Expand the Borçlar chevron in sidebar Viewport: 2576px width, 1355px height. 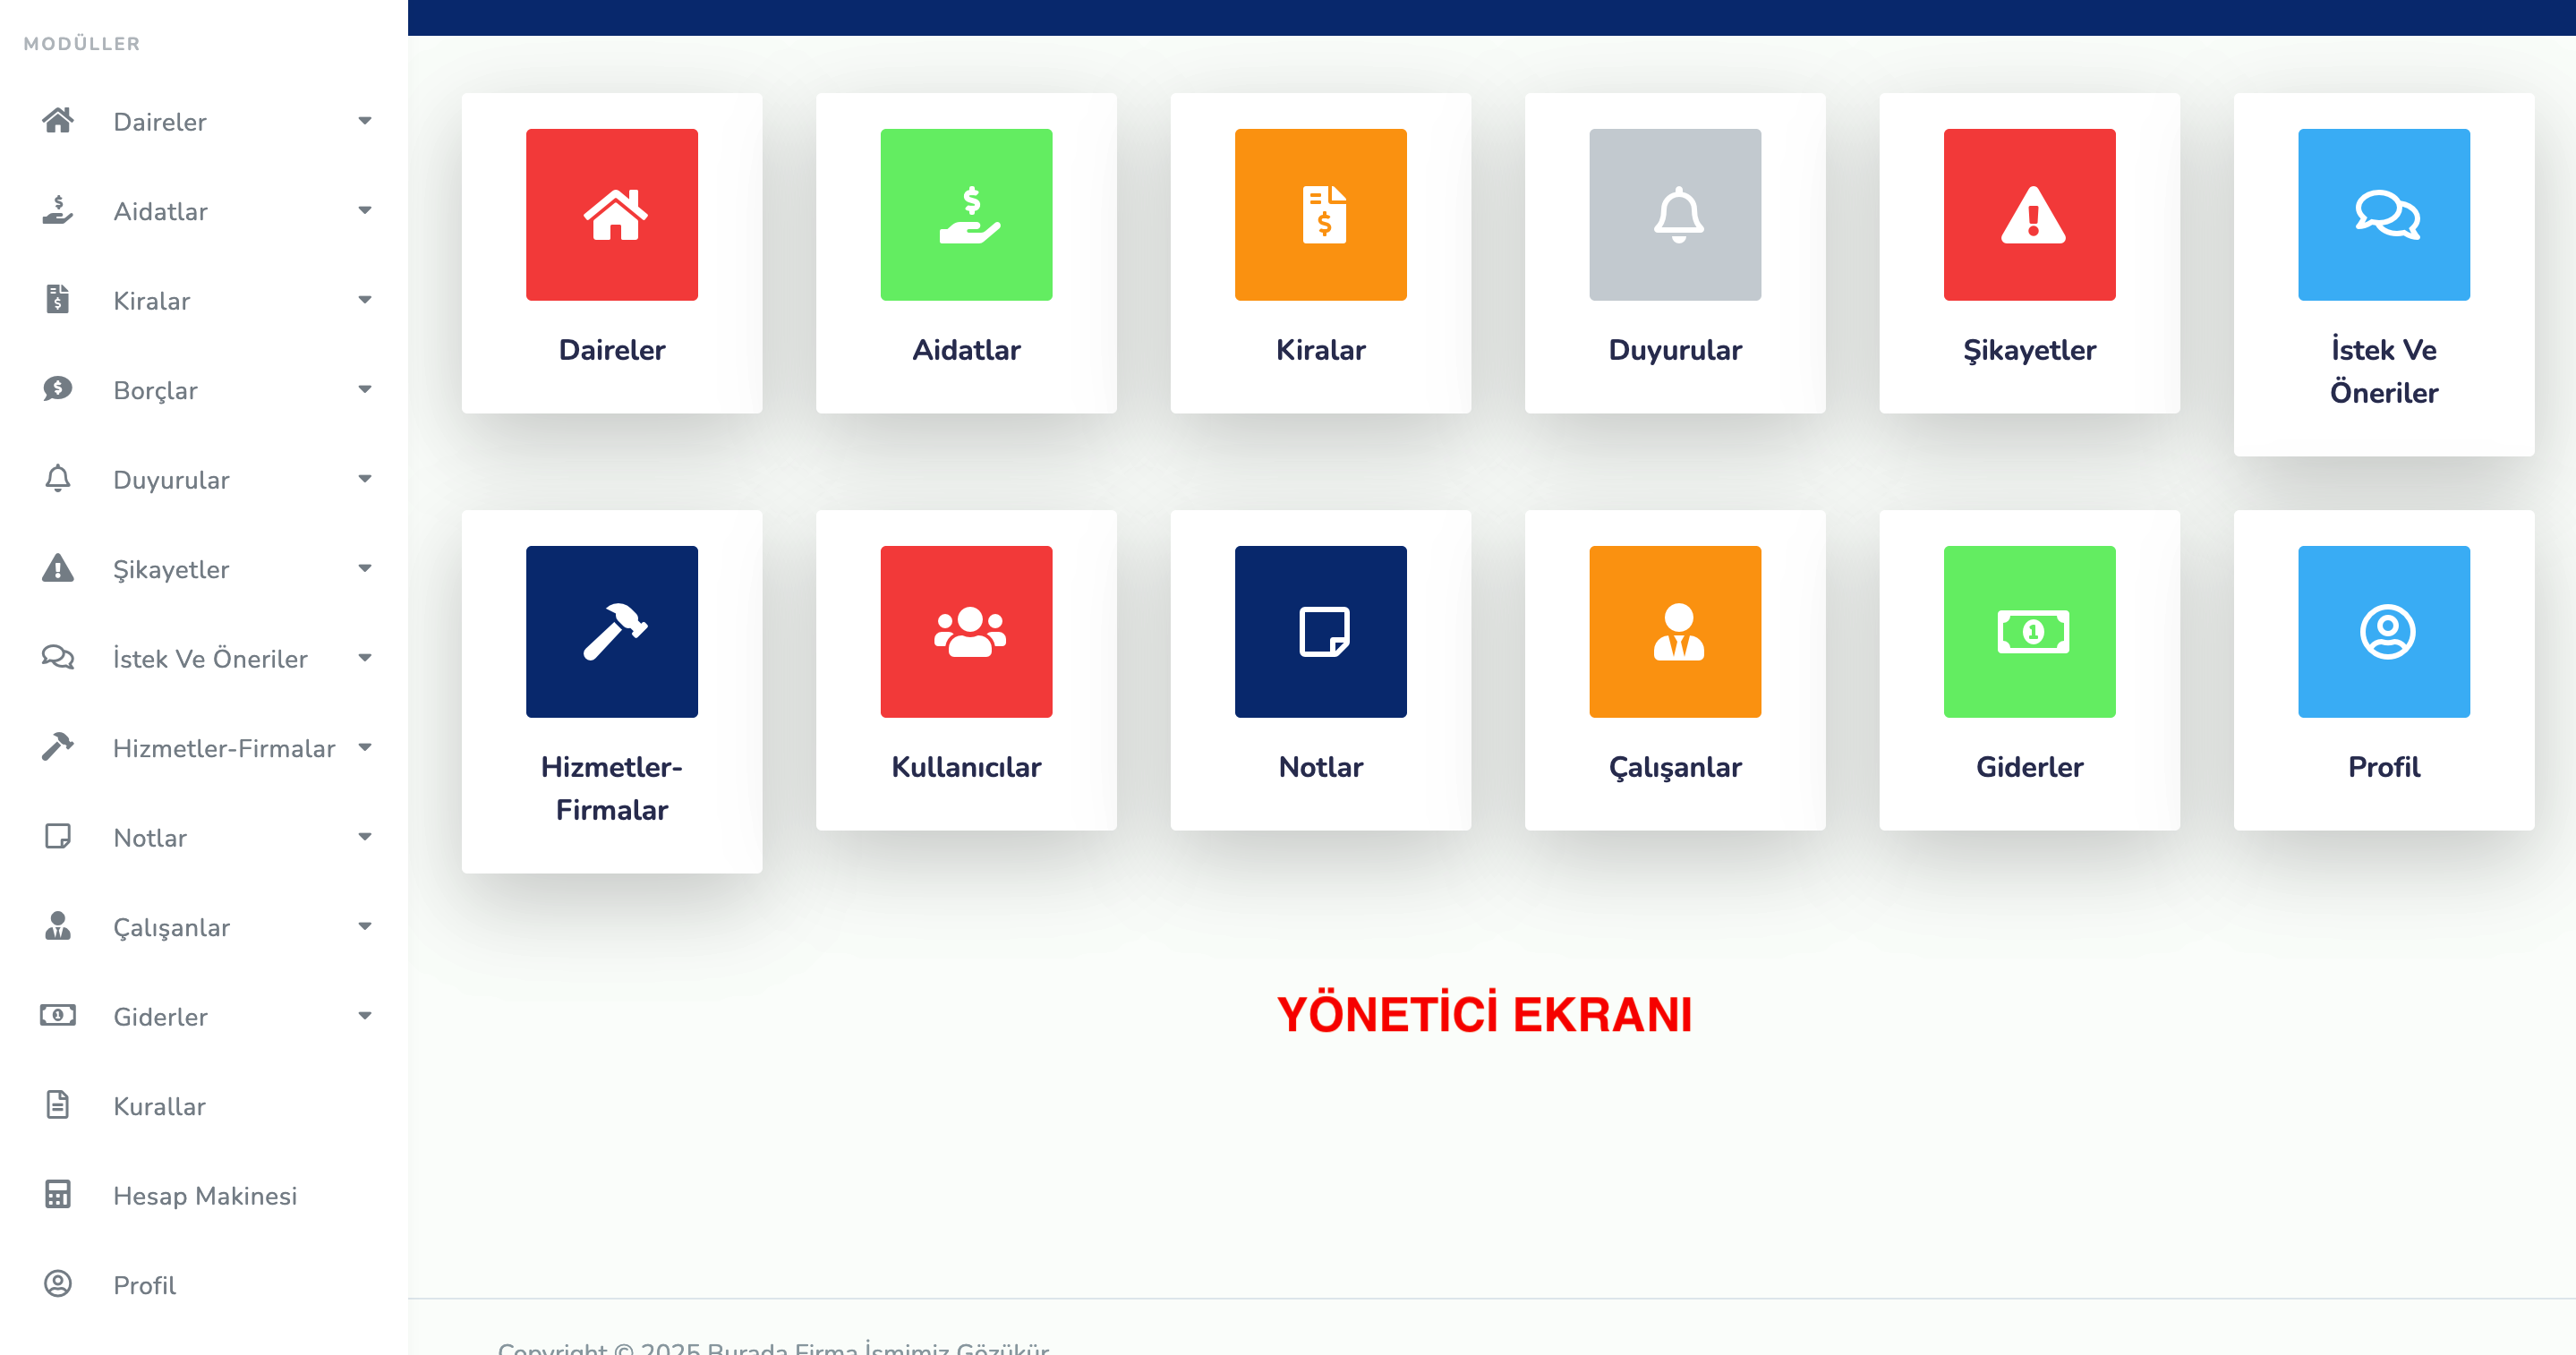[364, 390]
